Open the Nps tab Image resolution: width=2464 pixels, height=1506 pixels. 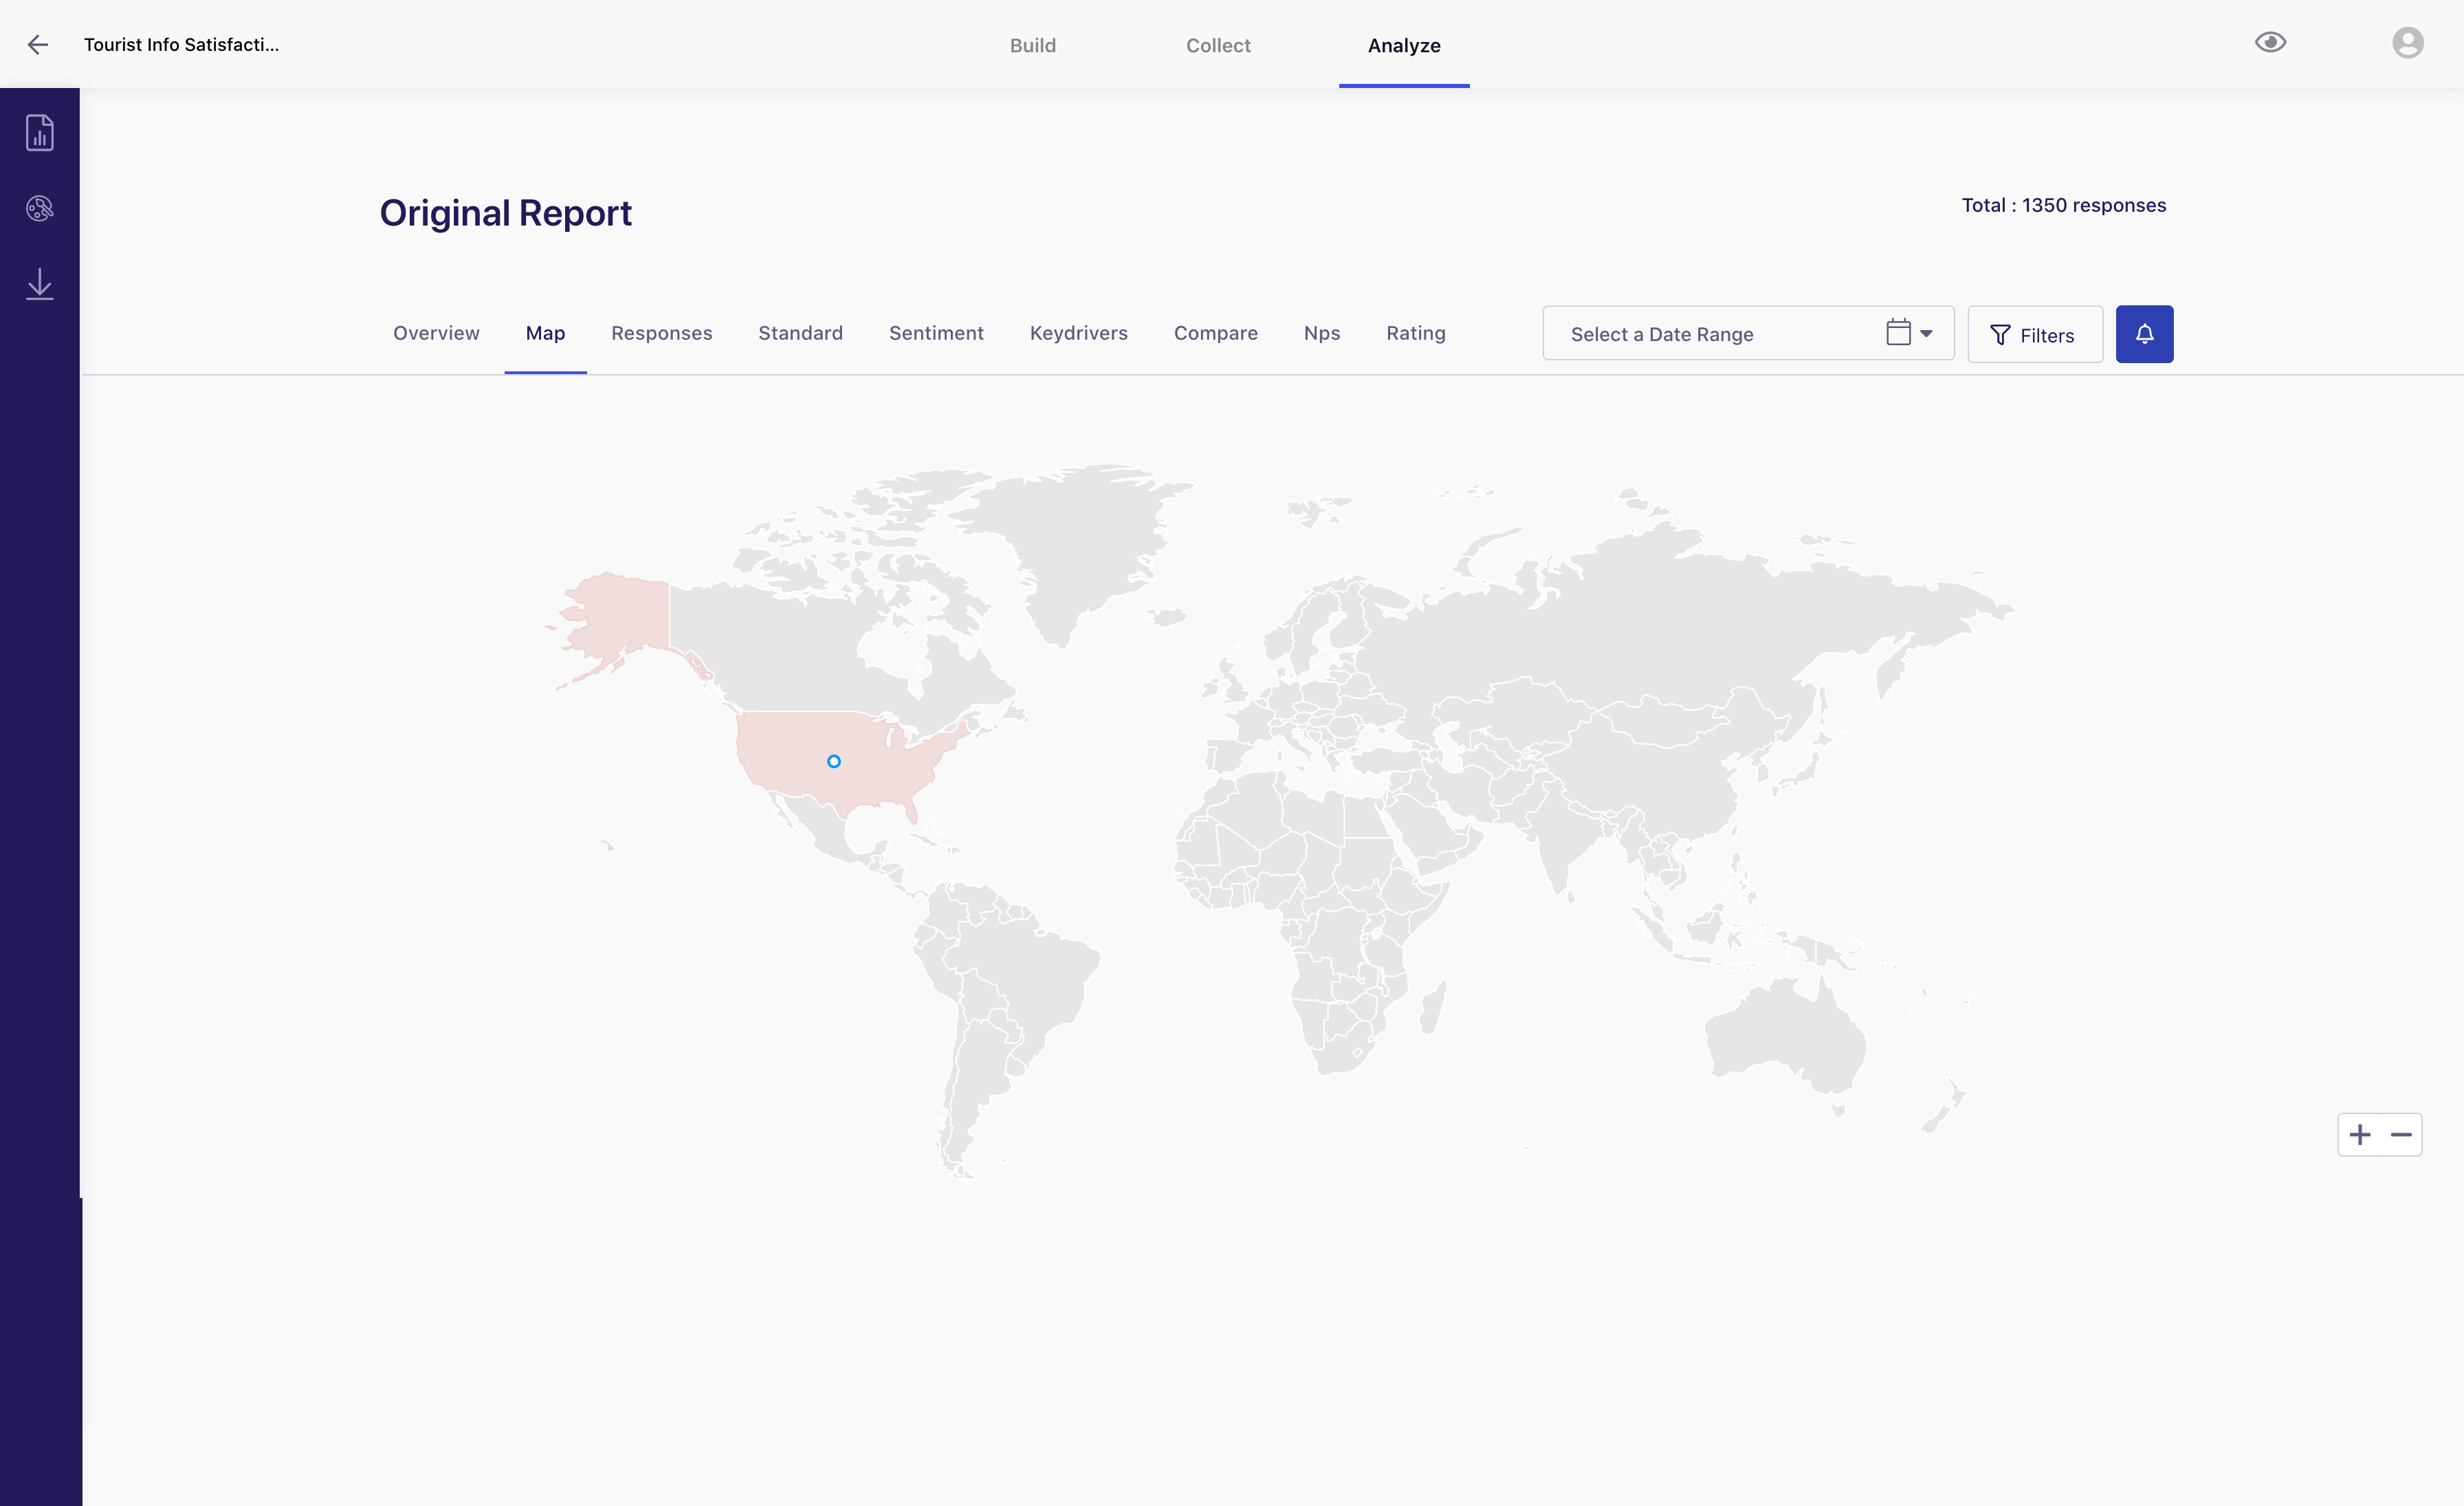click(x=1321, y=333)
